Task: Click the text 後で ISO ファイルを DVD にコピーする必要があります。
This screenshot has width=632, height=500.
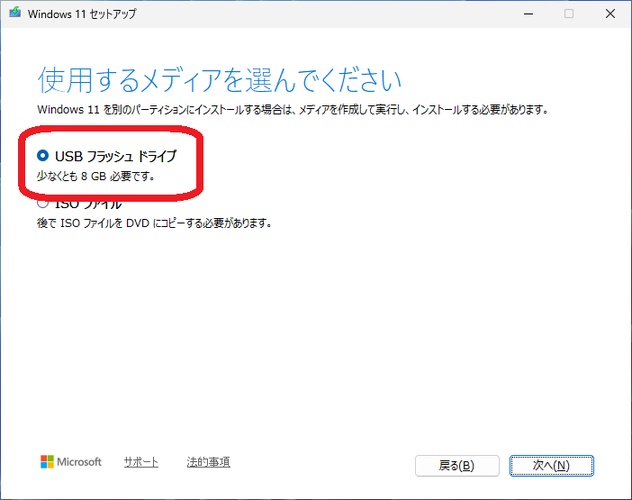Action: point(154,223)
